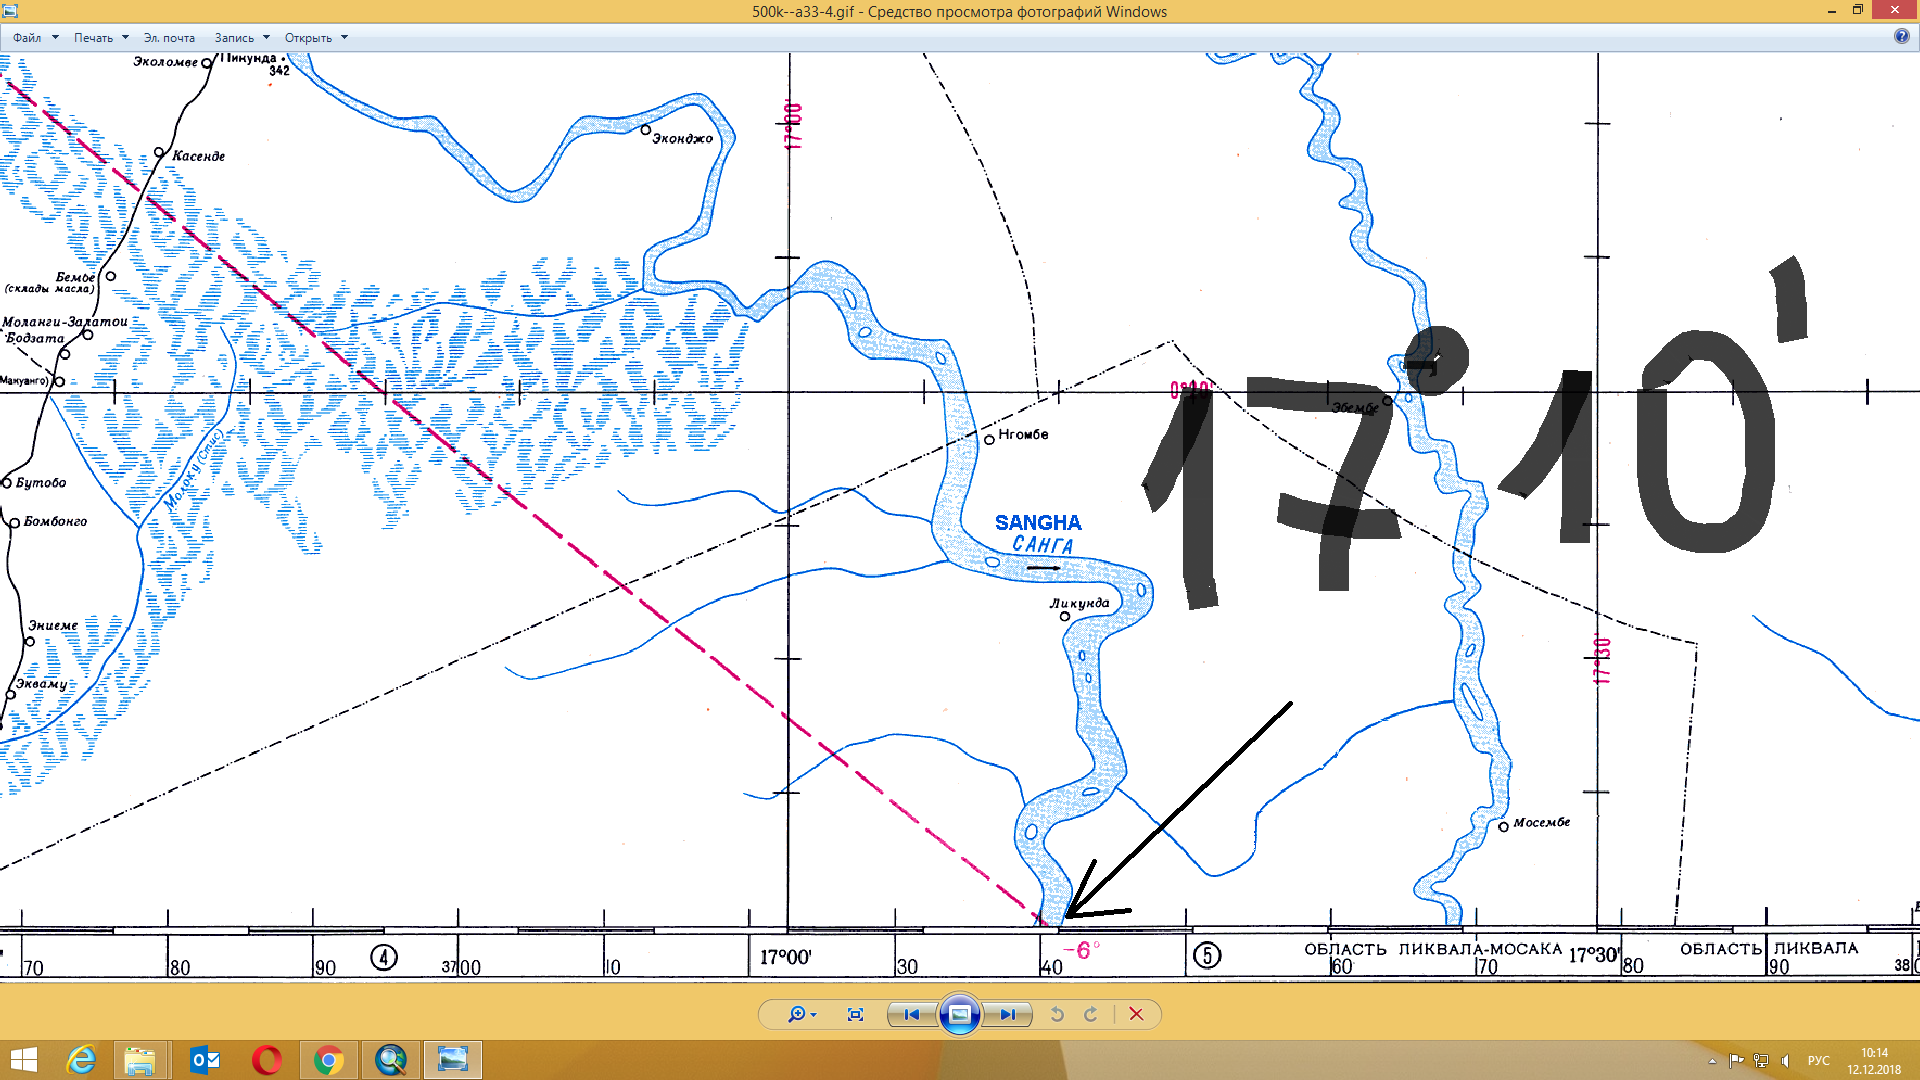The height and width of the screenshot is (1080, 1920).
Task: Toggle the volume speaker icon
Action: coord(1785,1061)
